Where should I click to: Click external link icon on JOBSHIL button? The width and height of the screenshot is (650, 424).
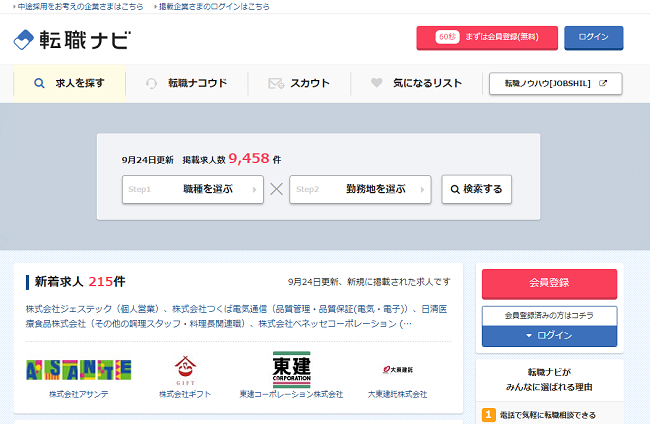603,83
